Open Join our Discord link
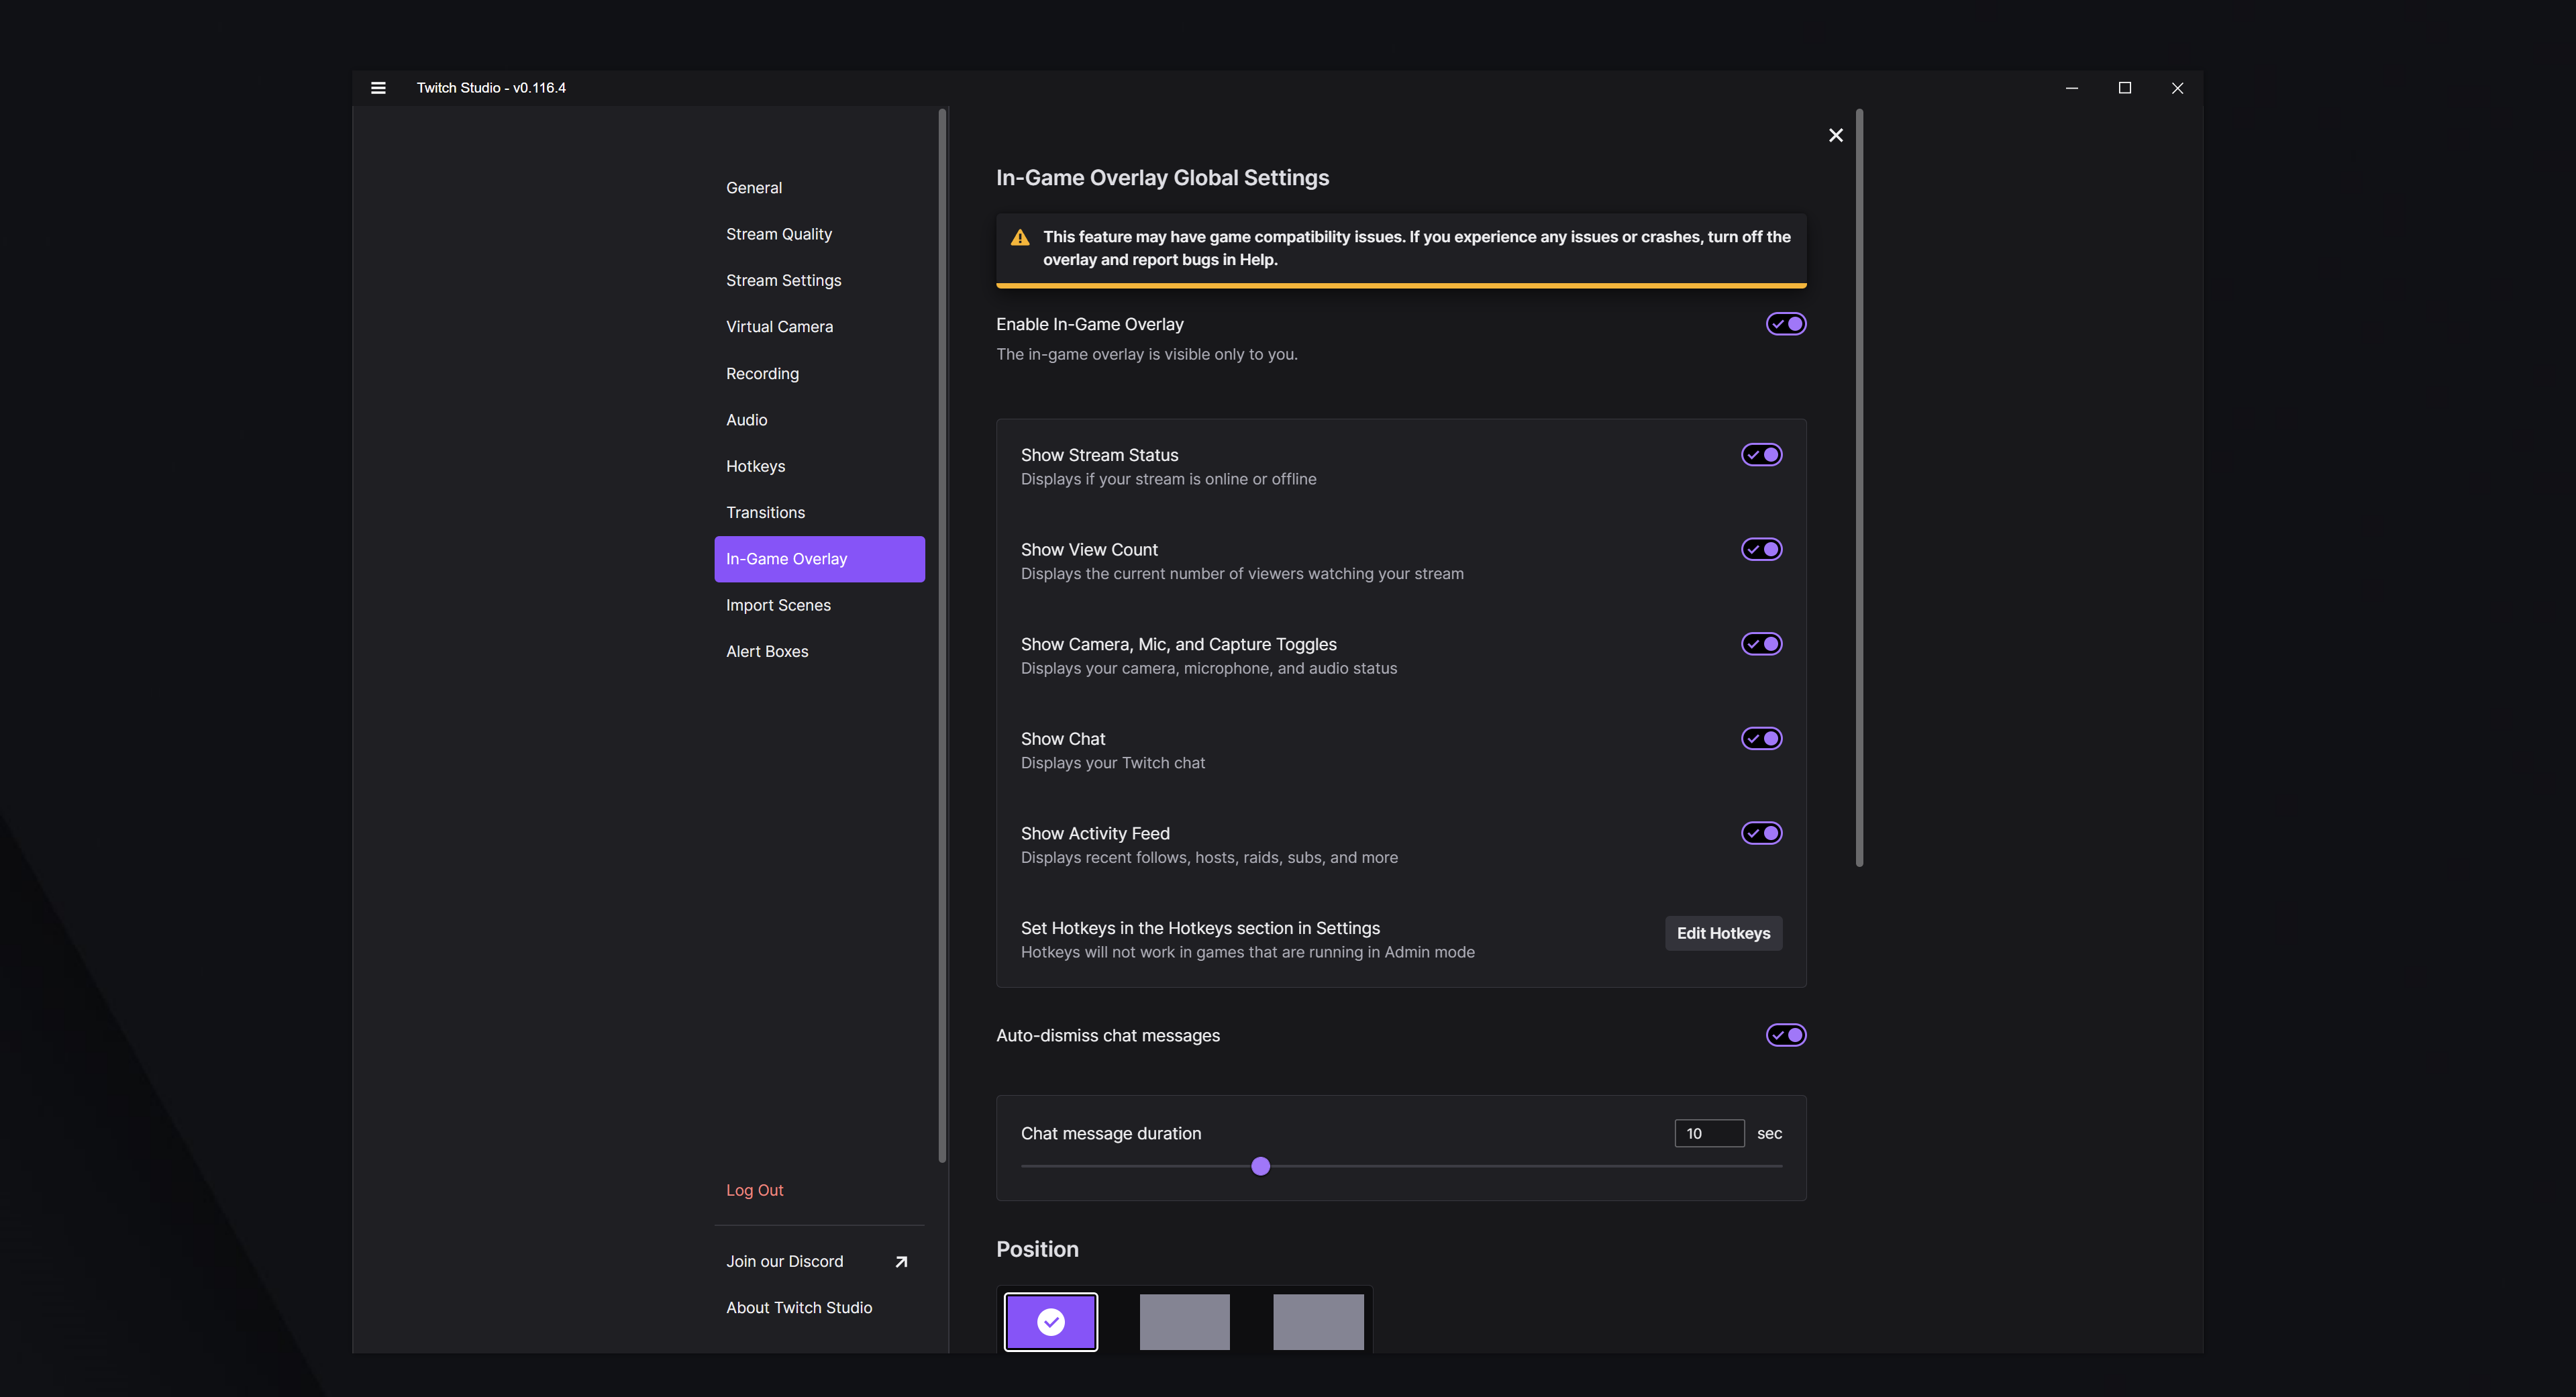Viewport: 2576px width, 1397px height. 819,1261
